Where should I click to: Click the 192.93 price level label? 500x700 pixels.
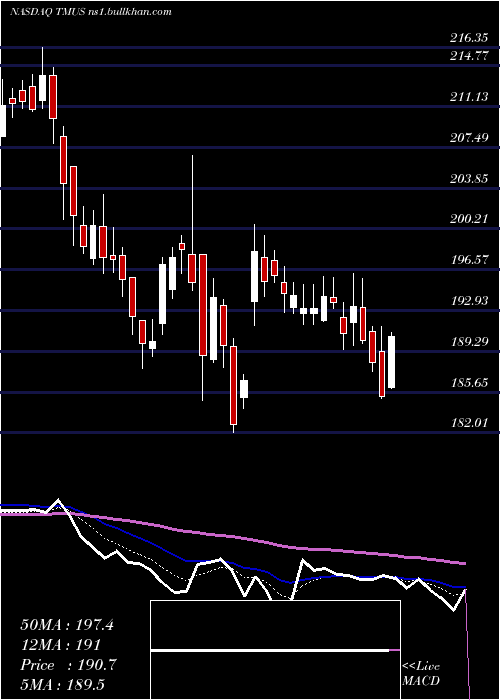pos(468,300)
